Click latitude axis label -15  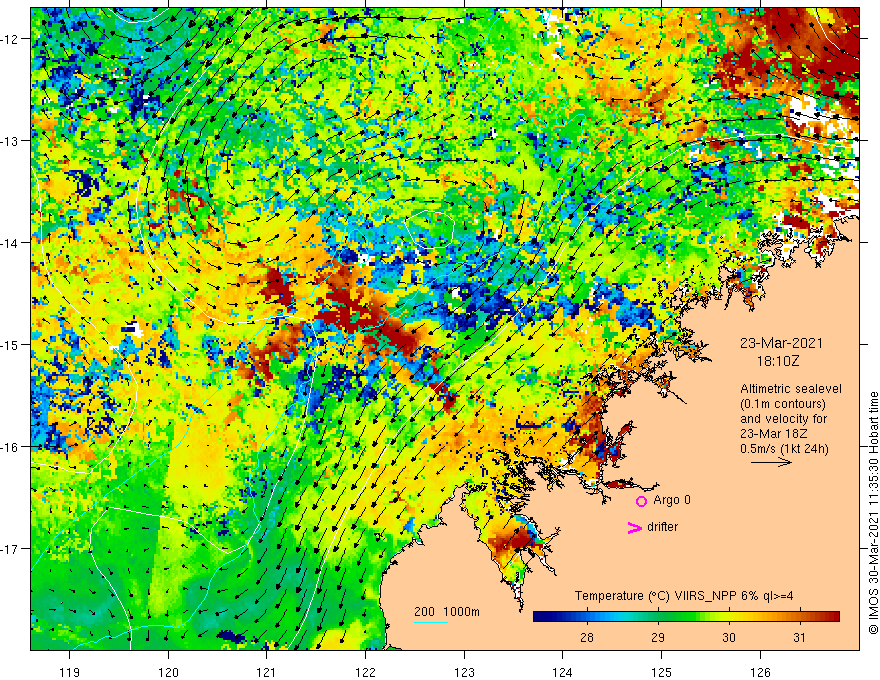click(11, 344)
